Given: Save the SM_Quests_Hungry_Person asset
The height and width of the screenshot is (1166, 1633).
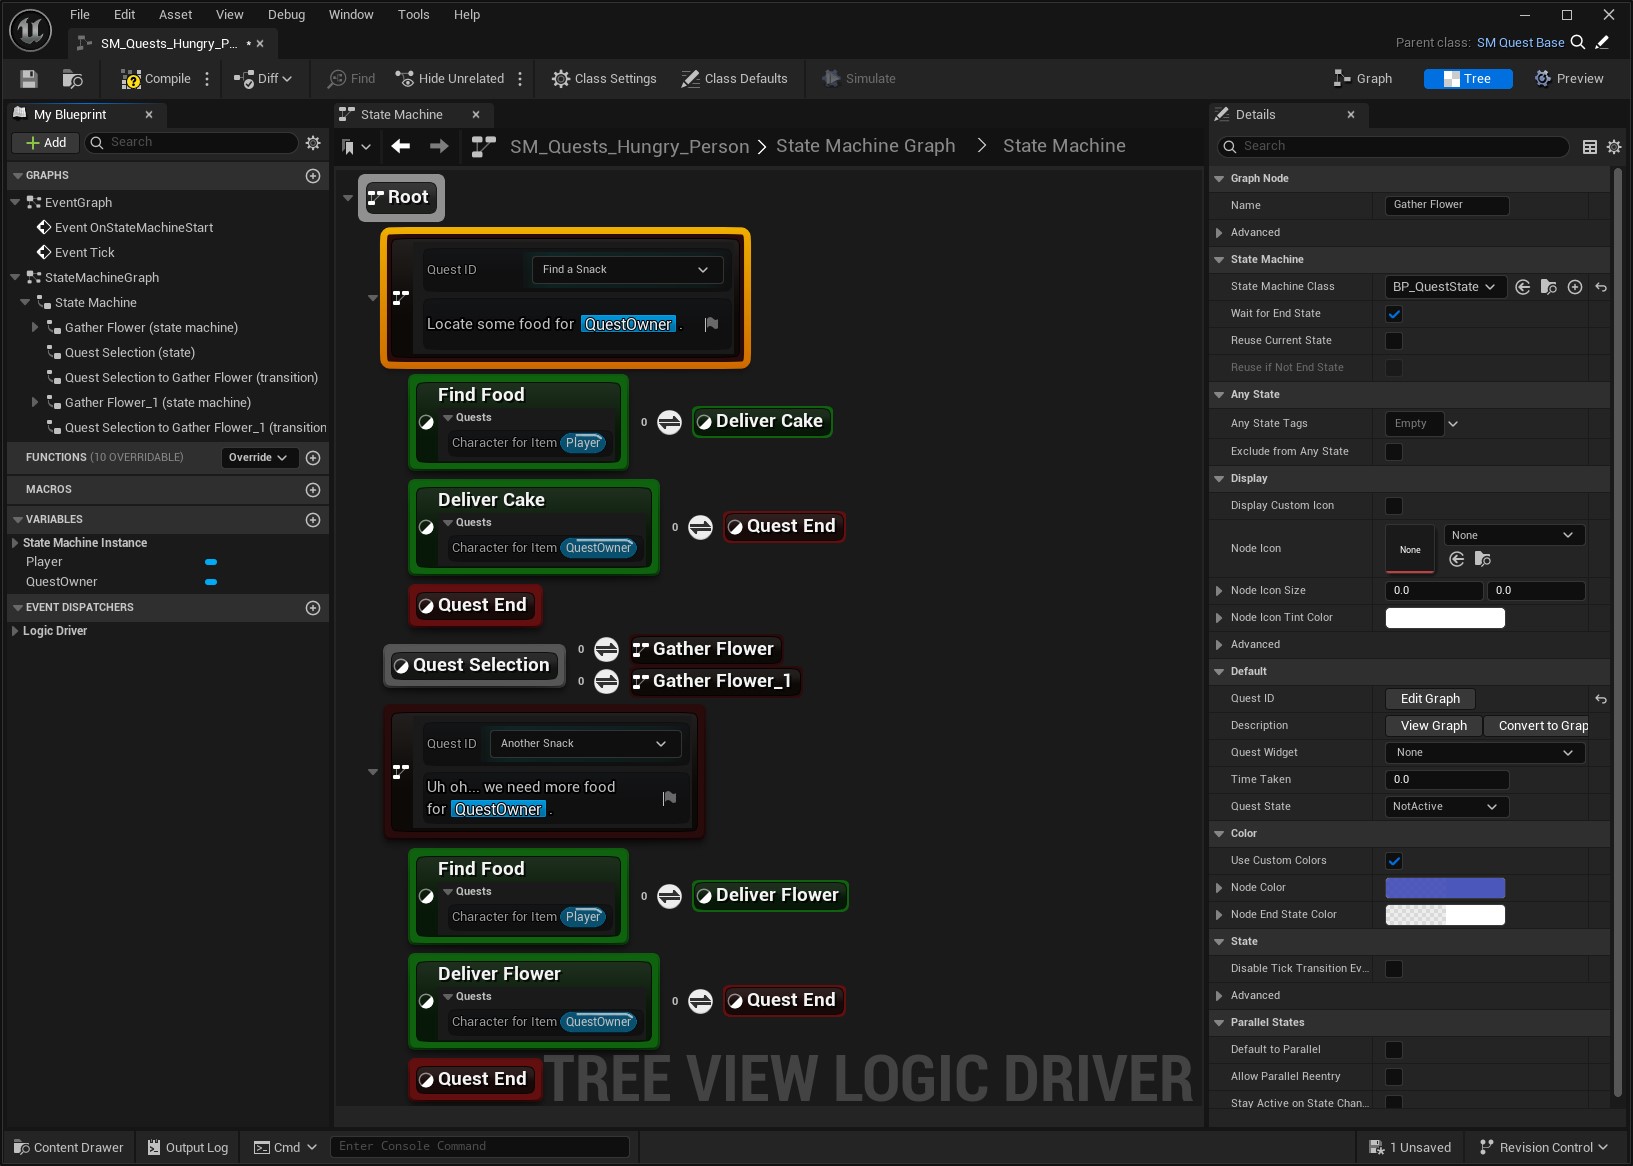Looking at the screenshot, I should (28, 78).
